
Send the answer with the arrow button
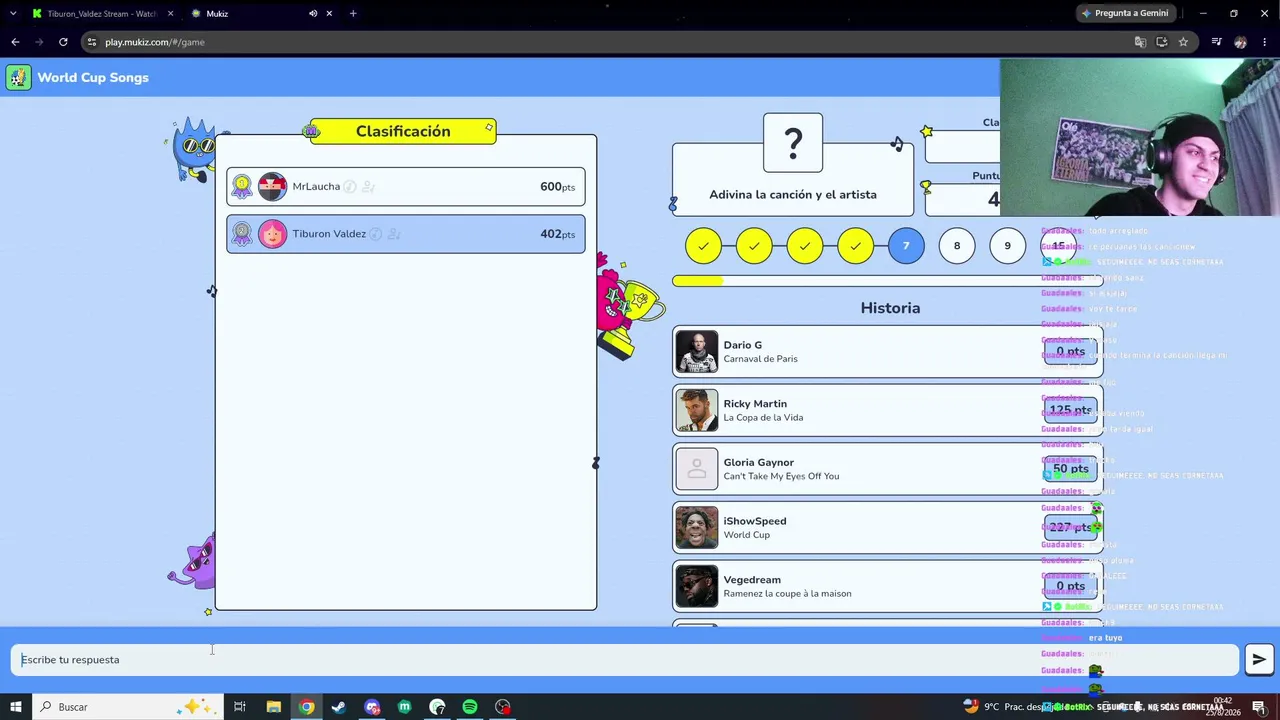click(1259, 659)
